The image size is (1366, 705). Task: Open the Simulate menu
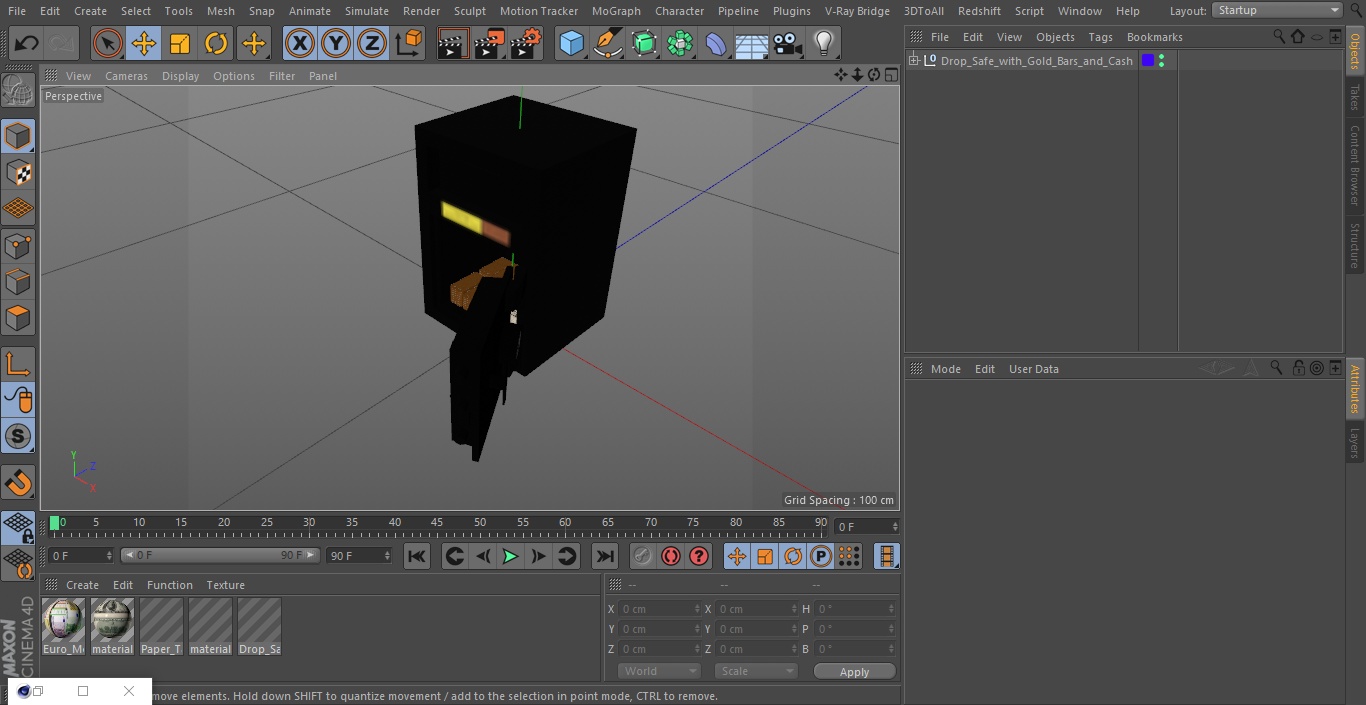pos(367,11)
